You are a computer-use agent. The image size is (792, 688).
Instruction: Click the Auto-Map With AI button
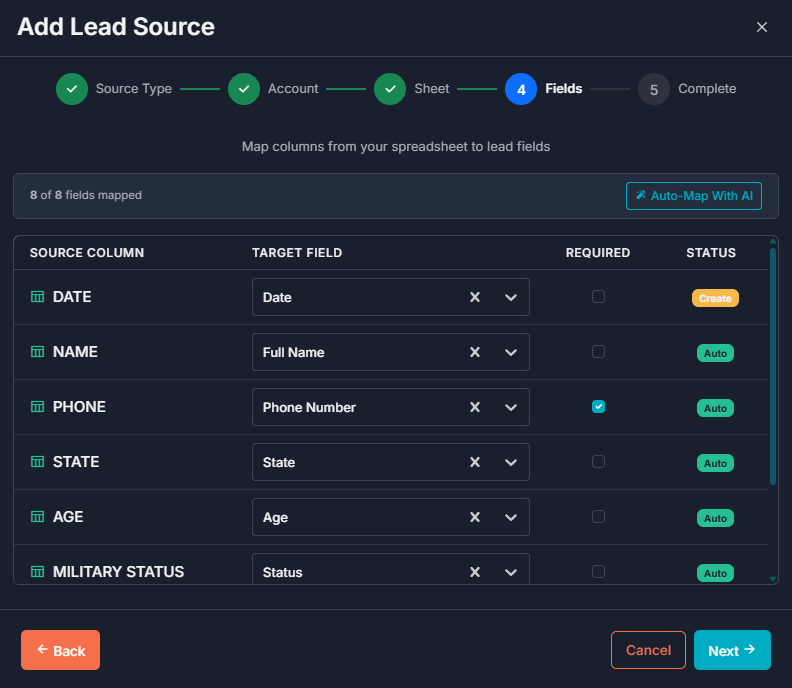694,196
